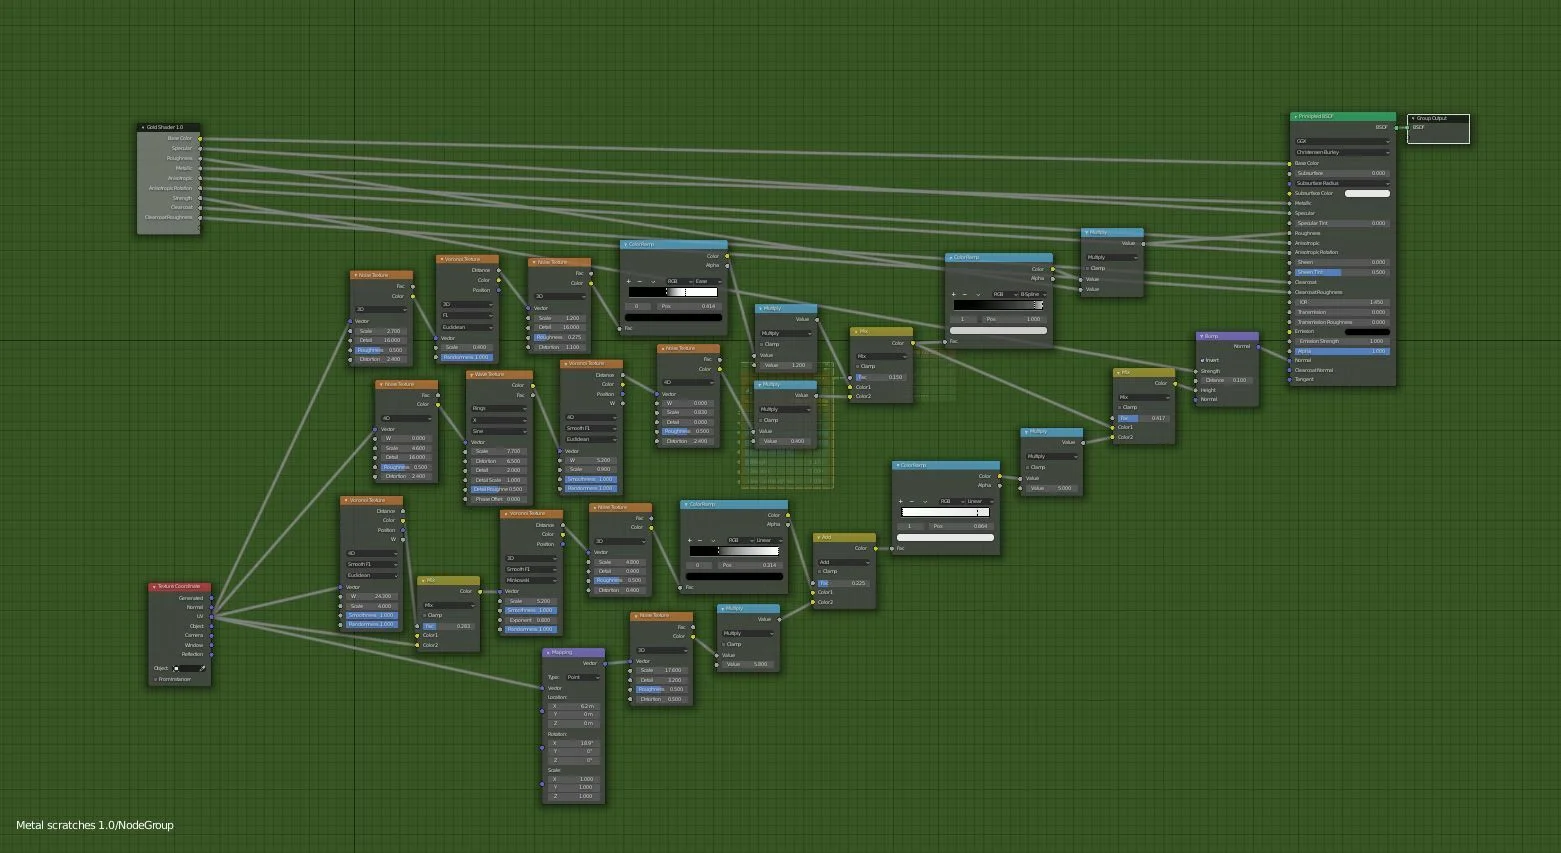Click the eyedropper on Texture Coordinate Object field

pos(202,668)
